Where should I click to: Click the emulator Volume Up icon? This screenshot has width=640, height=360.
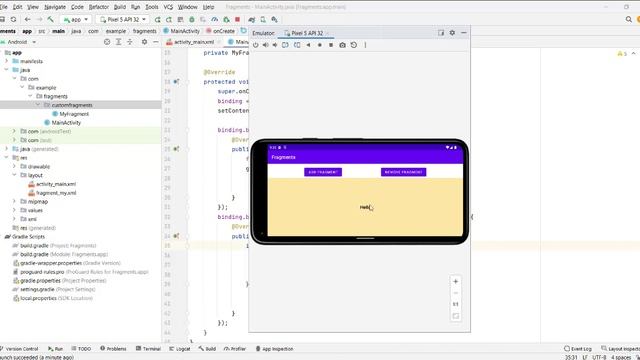pos(265,45)
